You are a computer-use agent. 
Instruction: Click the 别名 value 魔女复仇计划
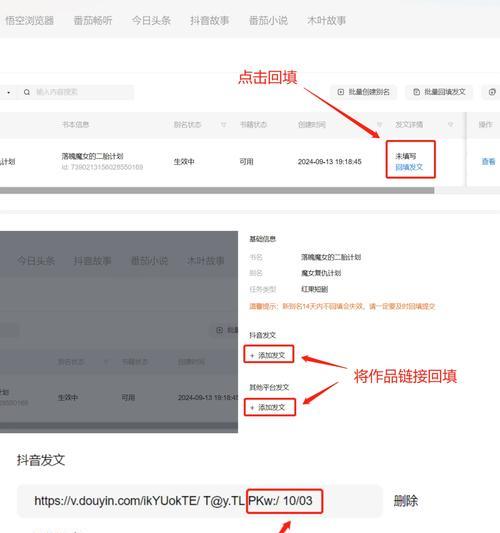321,273
